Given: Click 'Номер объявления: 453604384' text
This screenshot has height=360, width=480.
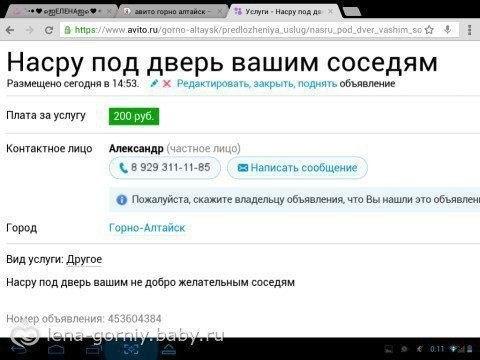Looking at the screenshot, I should pyautogui.click(x=84, y=319).
